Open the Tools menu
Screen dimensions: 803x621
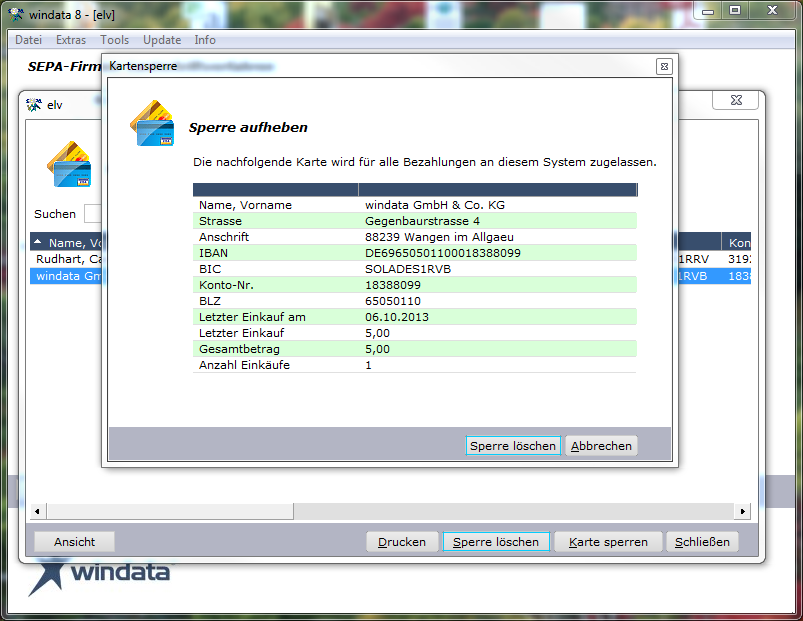[x=114, y=40]
